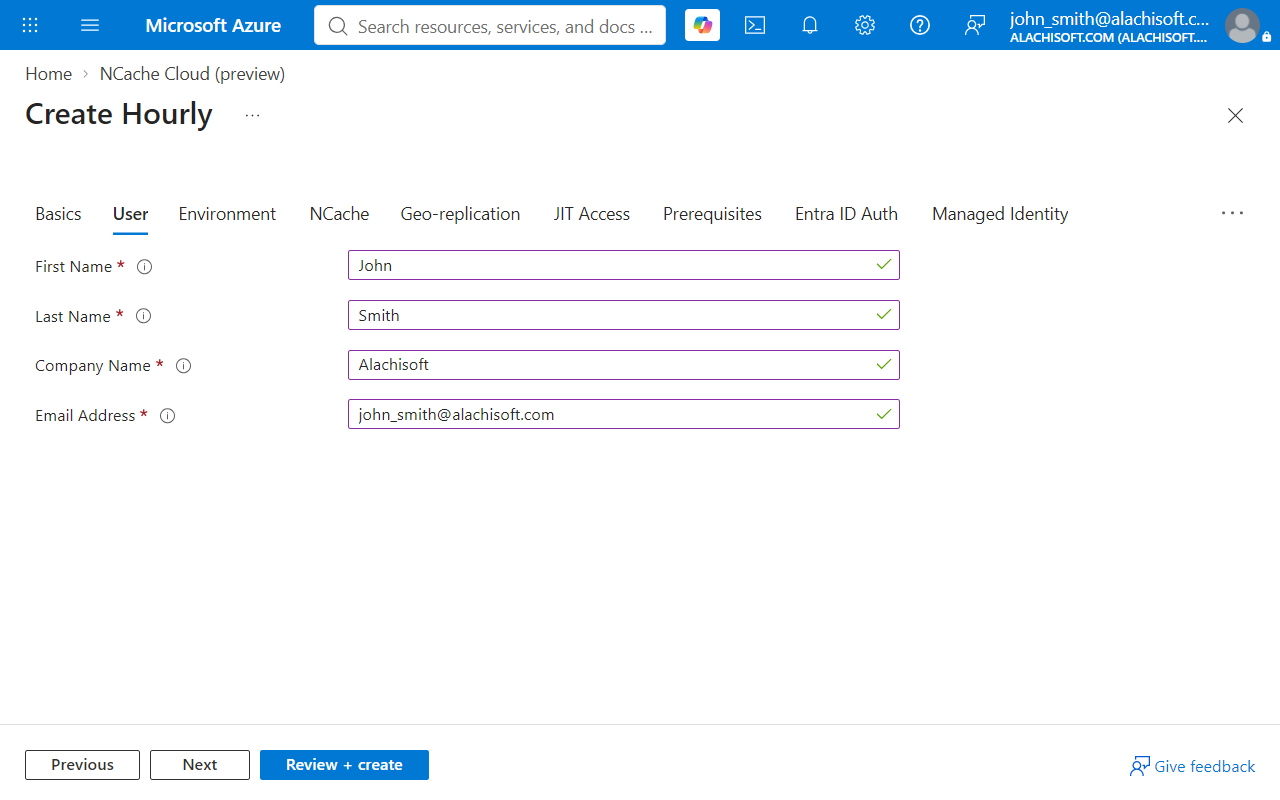Open the Azure apps grid launcher

click(30, 25)
